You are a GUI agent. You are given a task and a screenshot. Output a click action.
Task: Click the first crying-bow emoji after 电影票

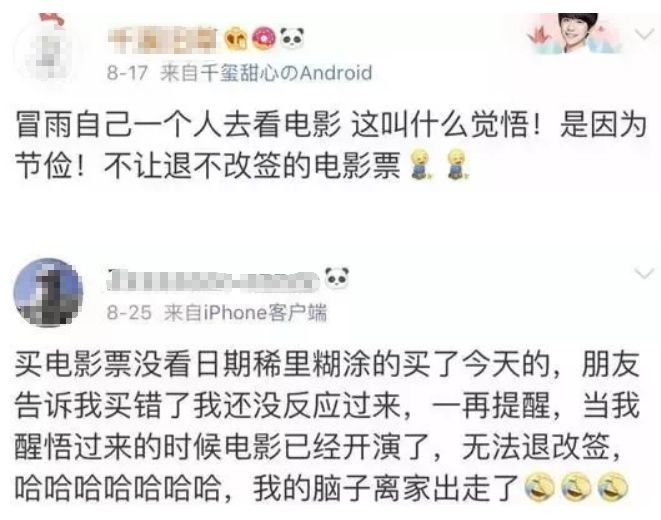click(x=419, y=165)
